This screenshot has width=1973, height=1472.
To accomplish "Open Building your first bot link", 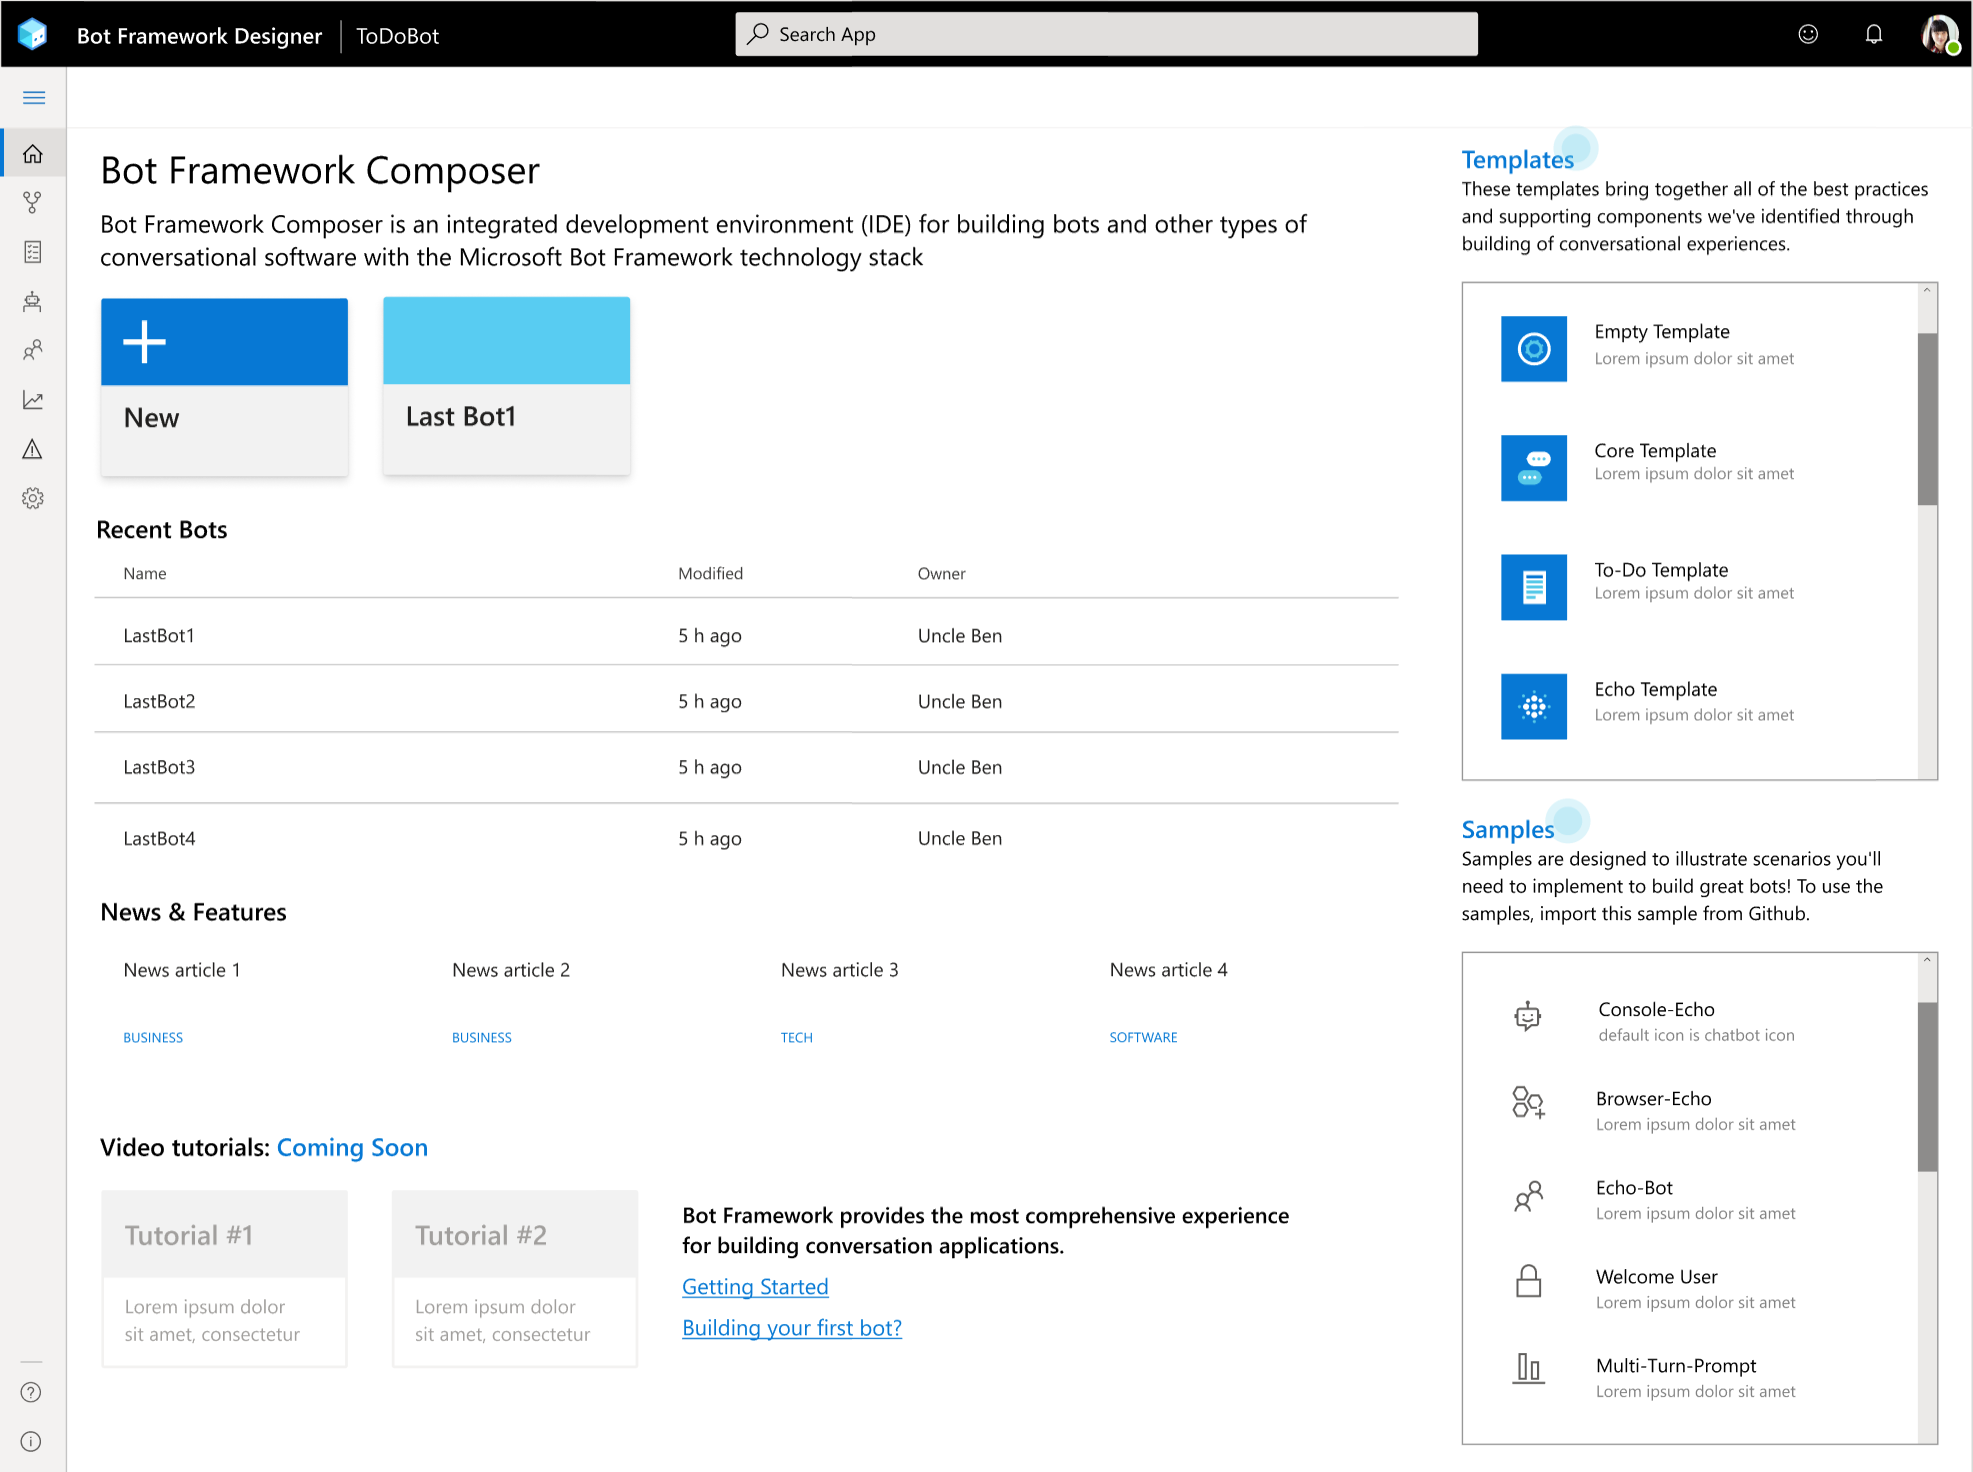I will coord(792,1328).
